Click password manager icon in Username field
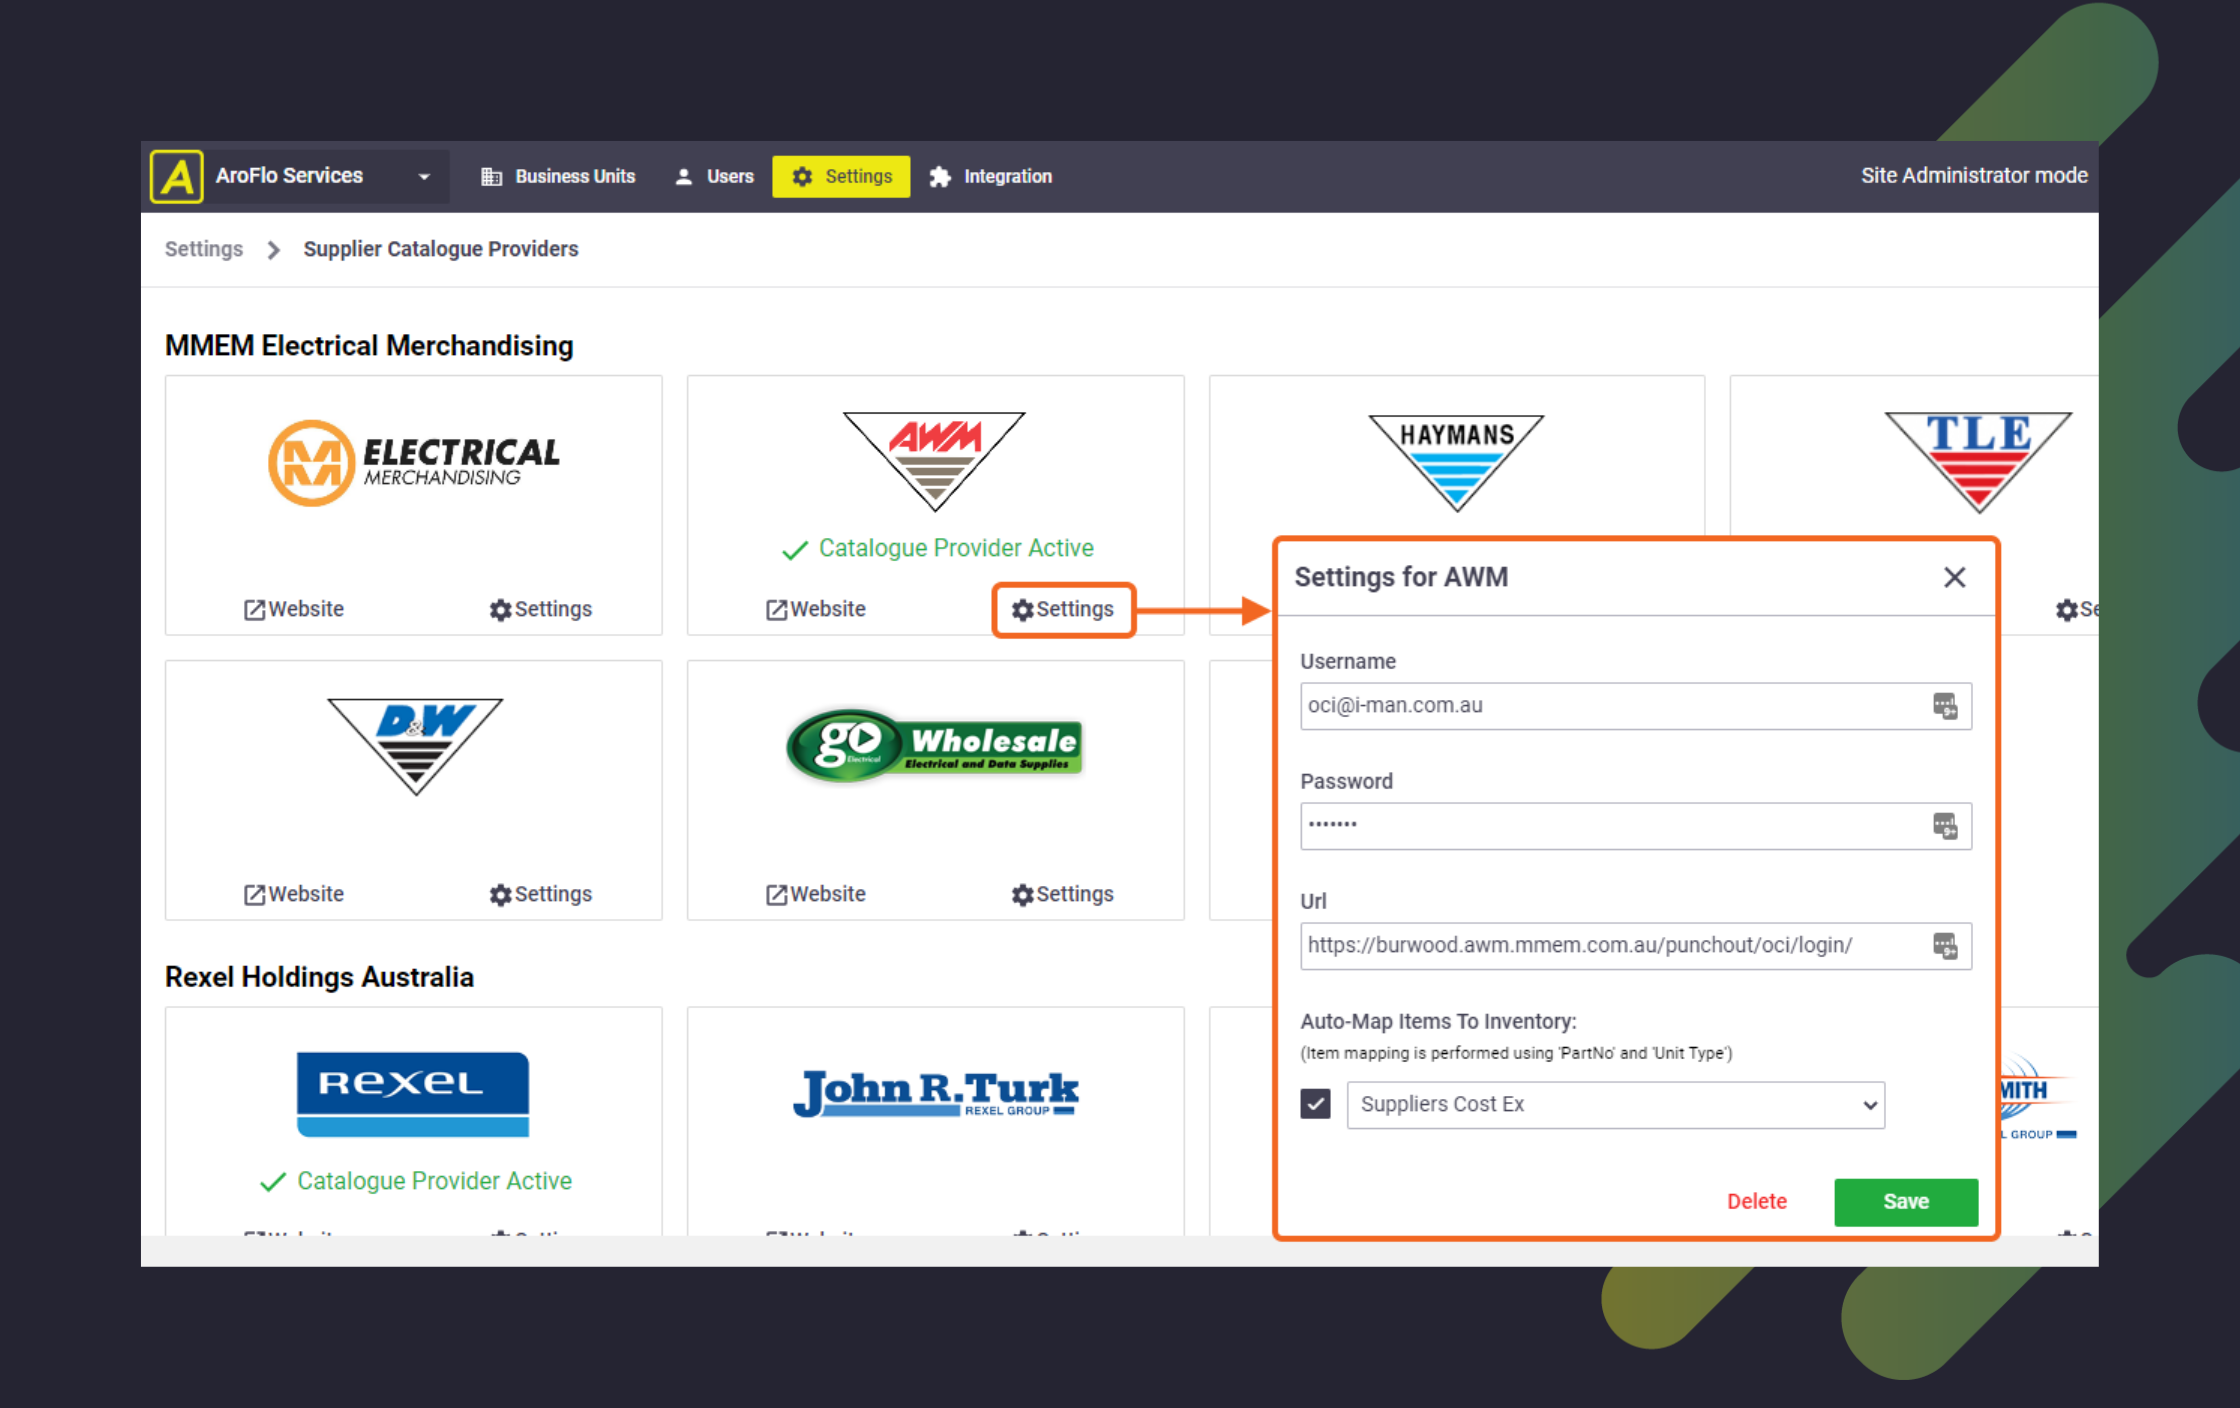2240x1408 pixels. 1945,706
